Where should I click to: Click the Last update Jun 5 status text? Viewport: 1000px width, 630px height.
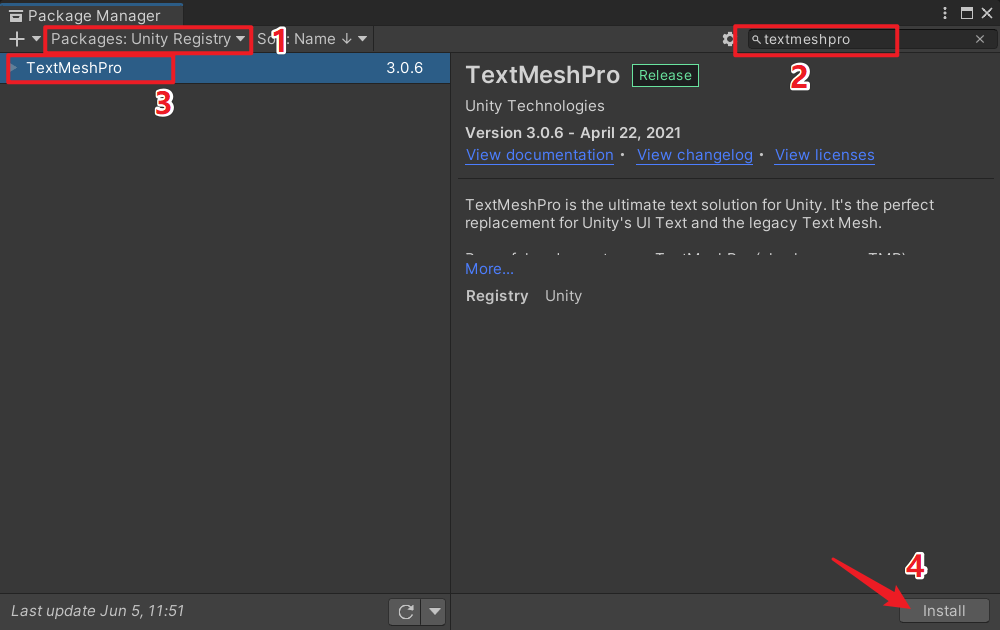point(98,611)
